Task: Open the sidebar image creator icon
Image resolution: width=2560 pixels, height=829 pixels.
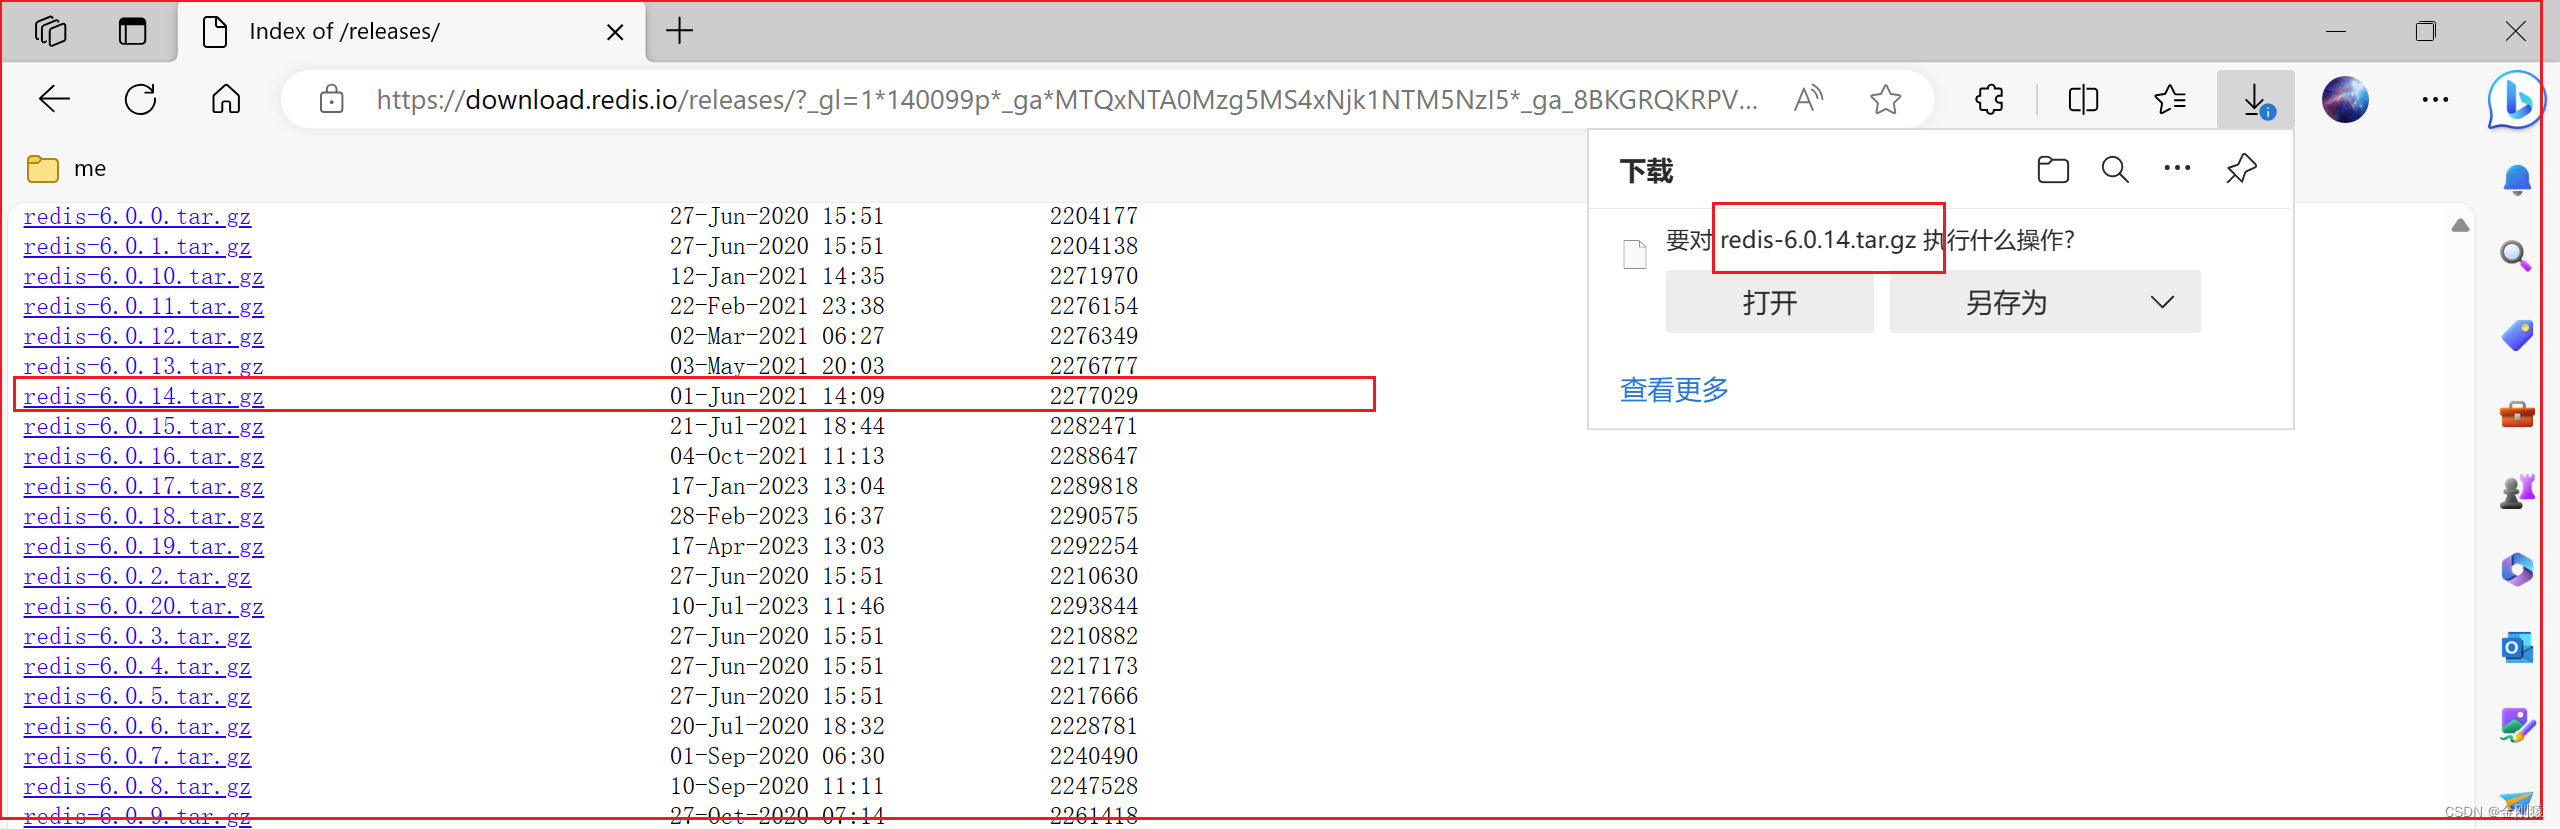Action: pyautogui.click(x=2516, y=725)
